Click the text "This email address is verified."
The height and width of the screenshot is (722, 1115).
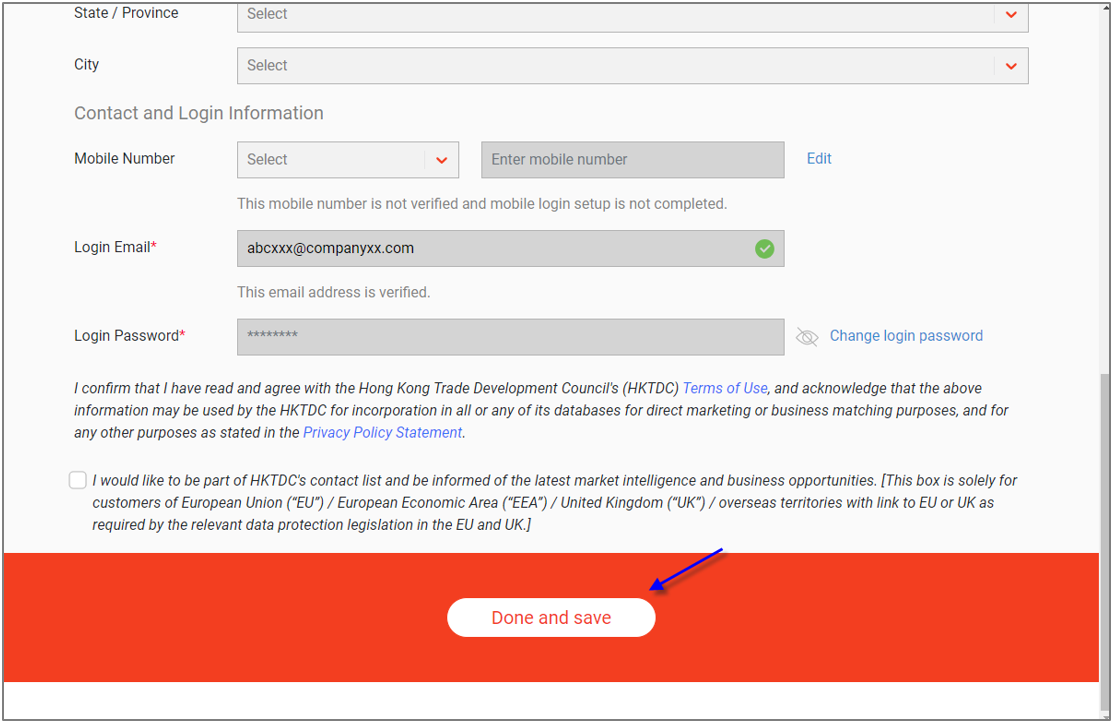click(334, 292)
